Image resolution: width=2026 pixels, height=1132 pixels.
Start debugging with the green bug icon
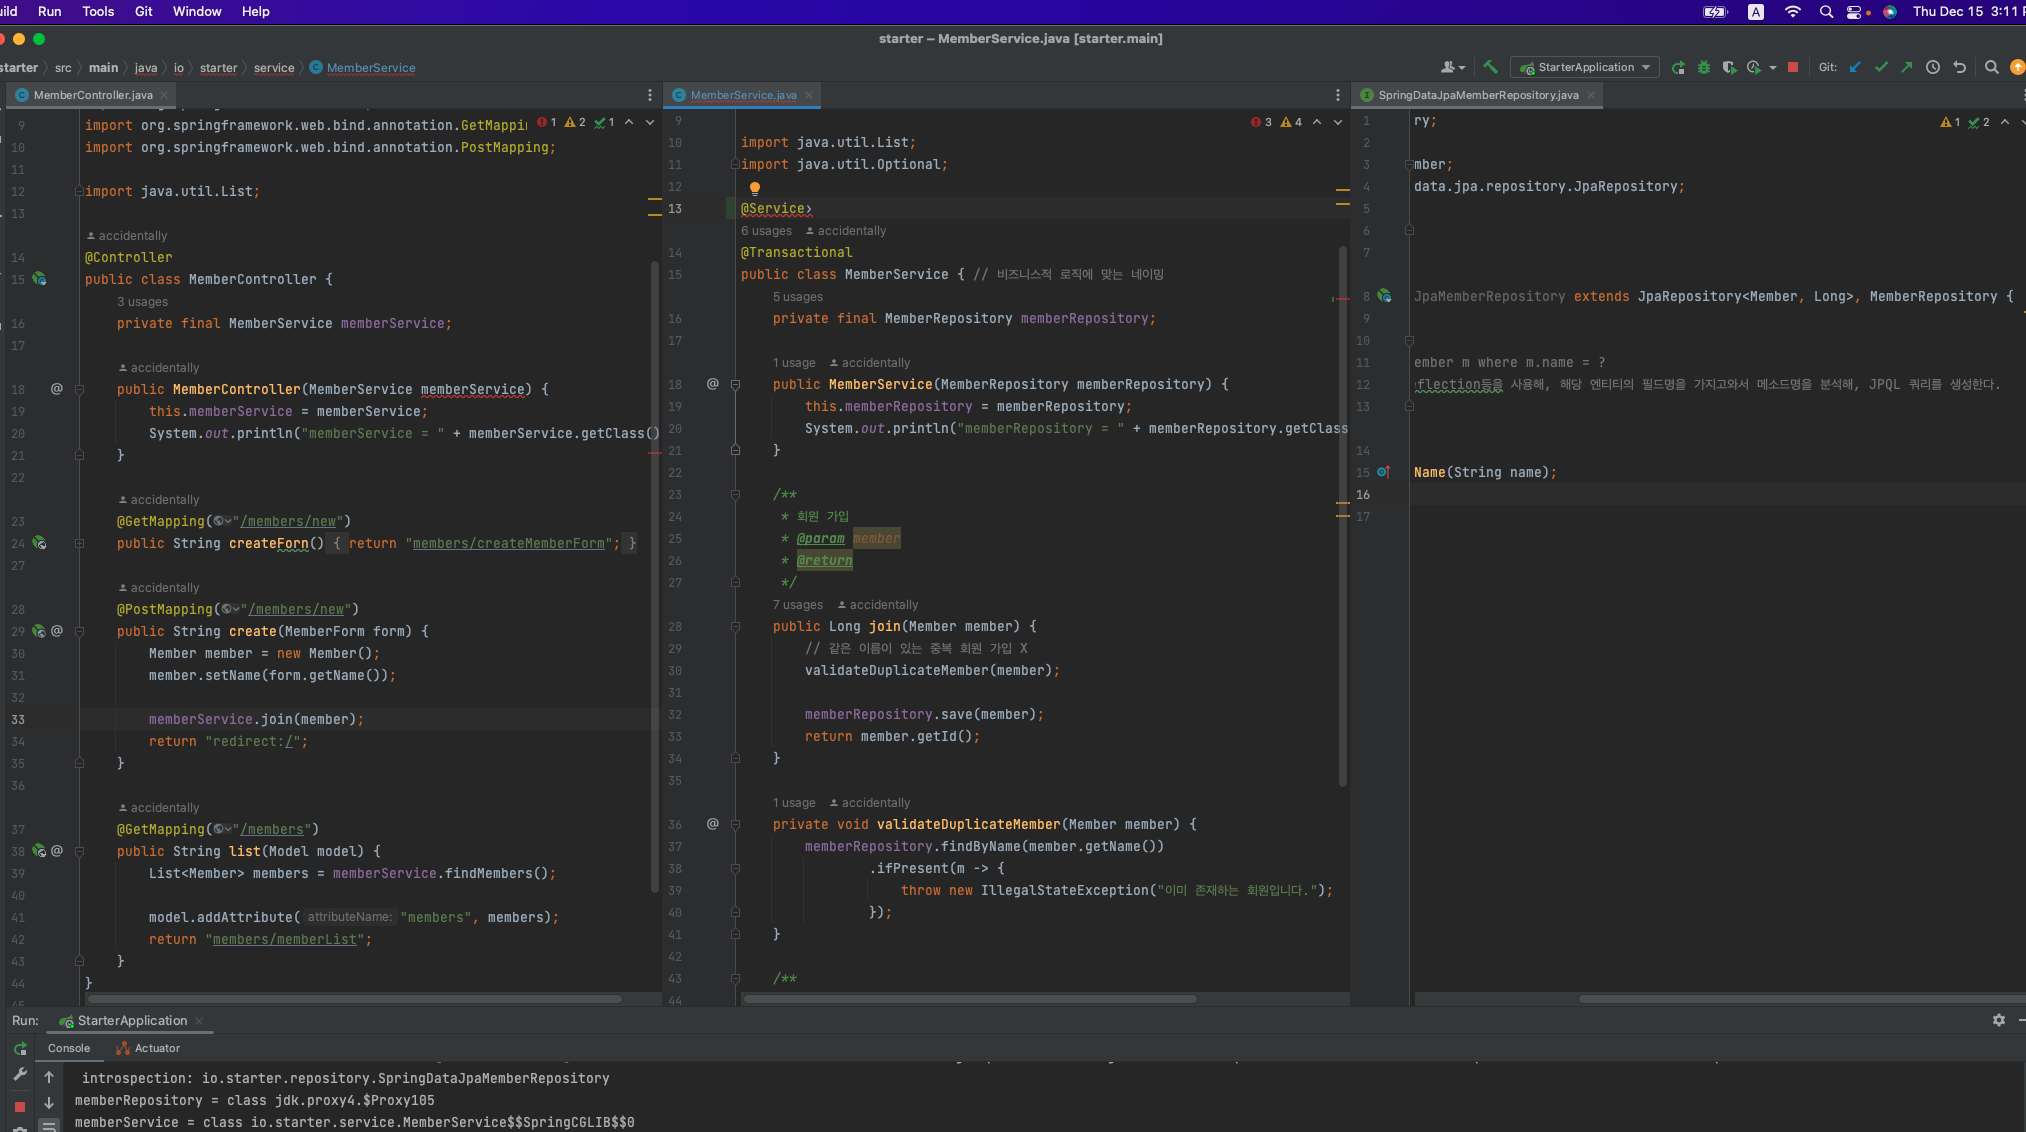pos(1704,67)
